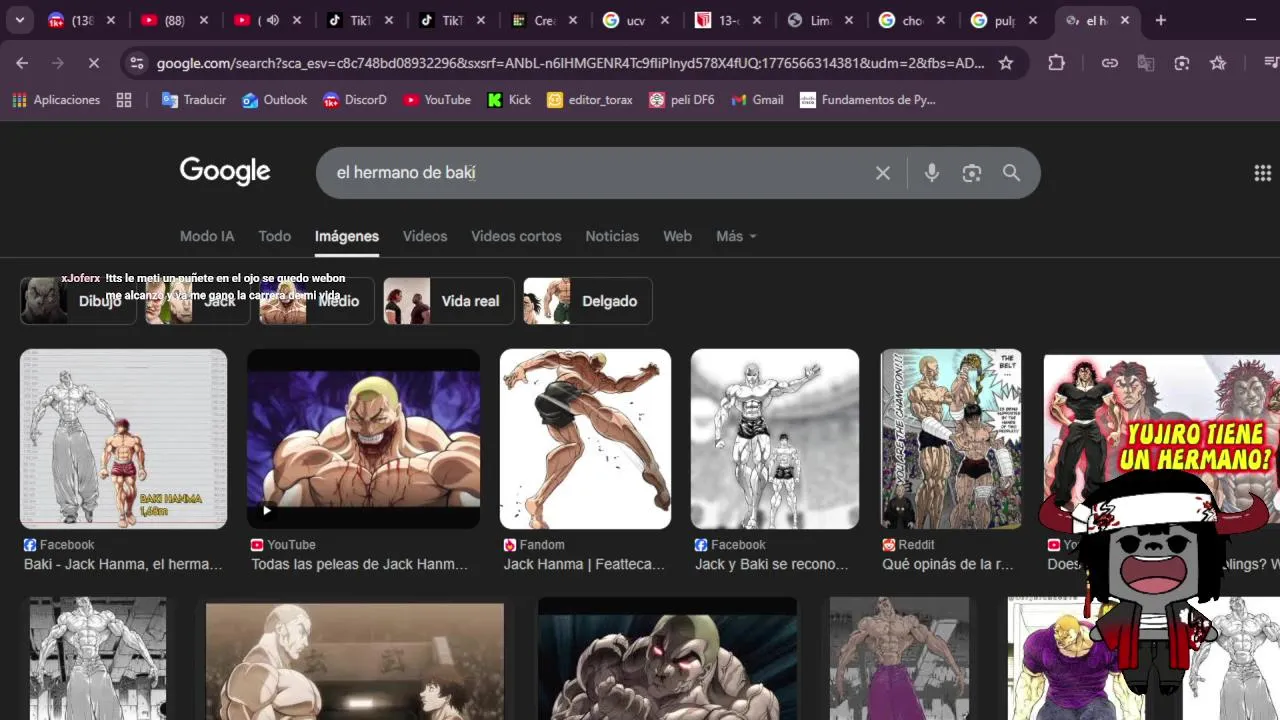Open Baki height comparison Facebook image
The height and width of the screenshot is (720, 1280).
point(123,438)
